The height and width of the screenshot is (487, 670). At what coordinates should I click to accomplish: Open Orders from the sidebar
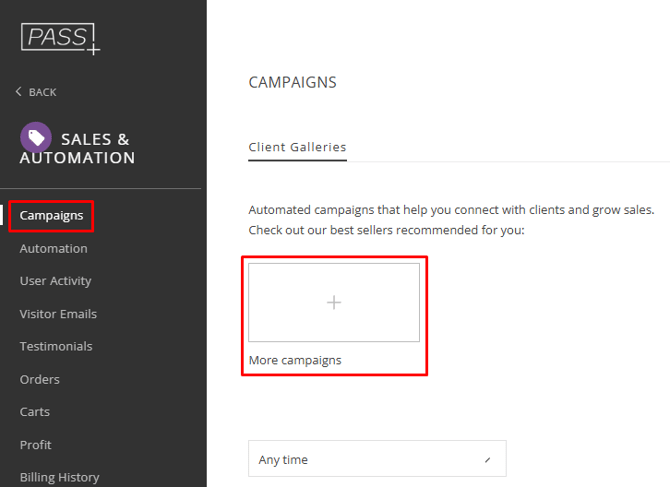click(x=40, y=379)
